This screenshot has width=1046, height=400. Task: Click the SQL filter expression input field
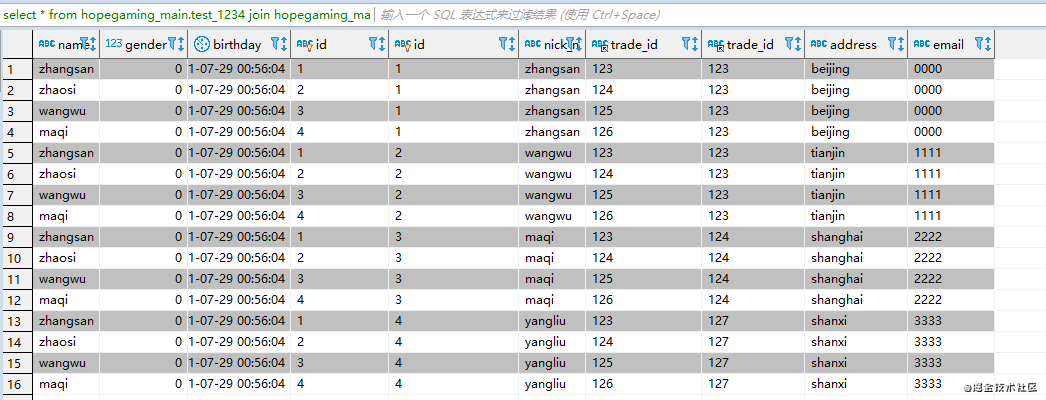click(710, 15)
